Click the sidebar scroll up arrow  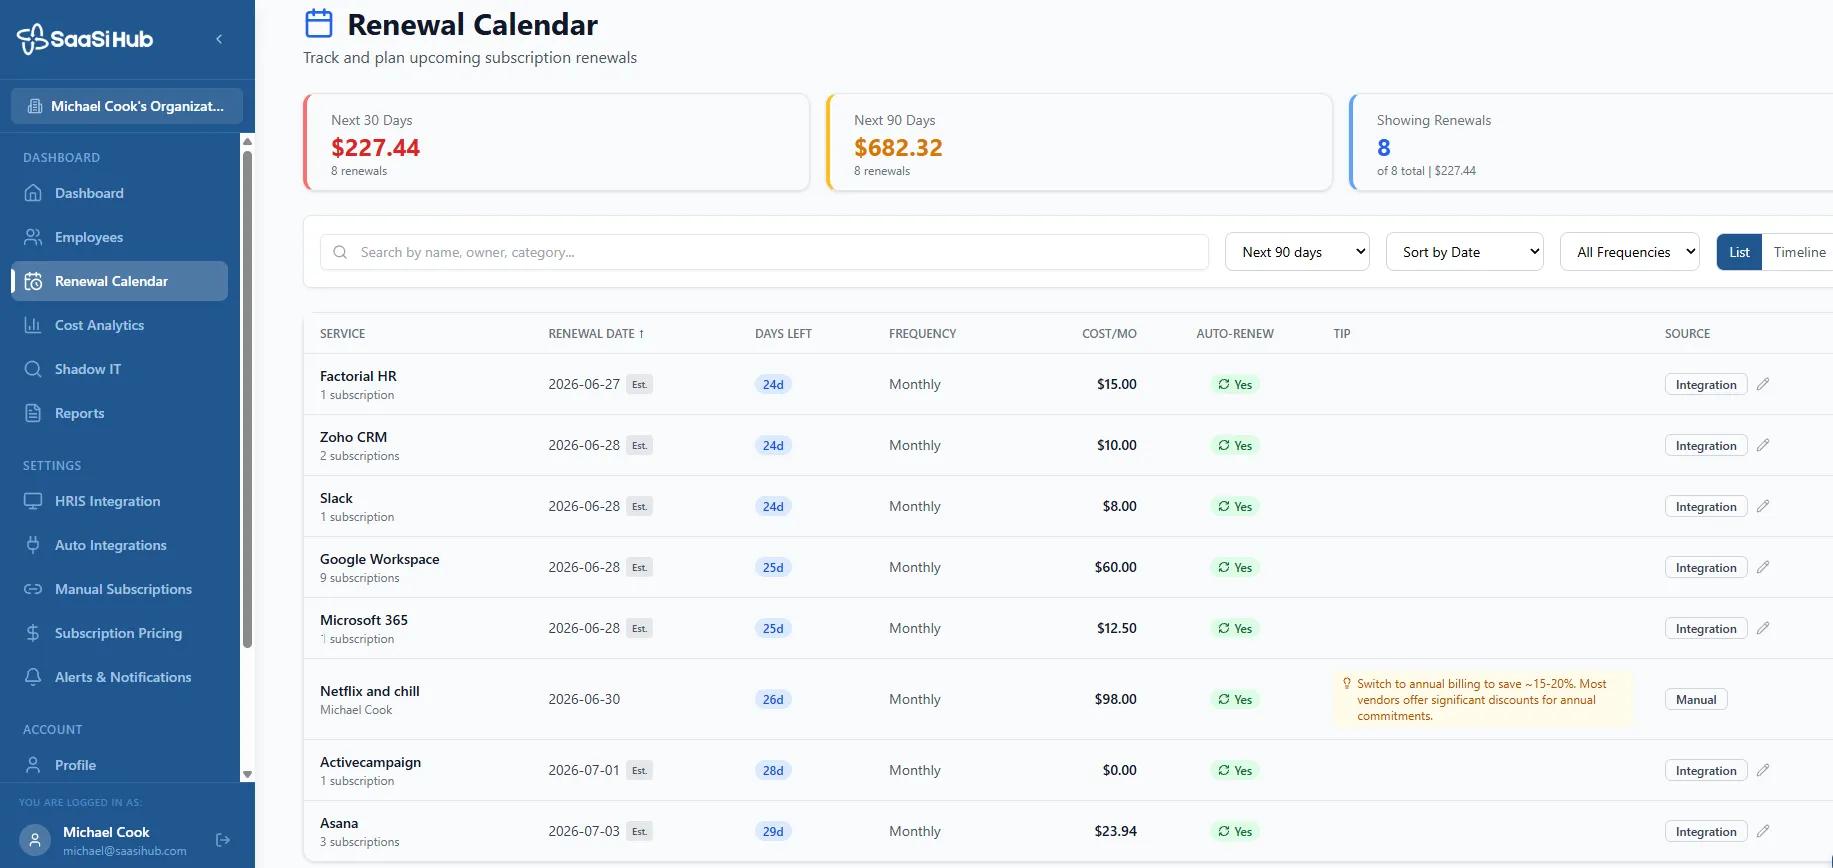[247, 141]
